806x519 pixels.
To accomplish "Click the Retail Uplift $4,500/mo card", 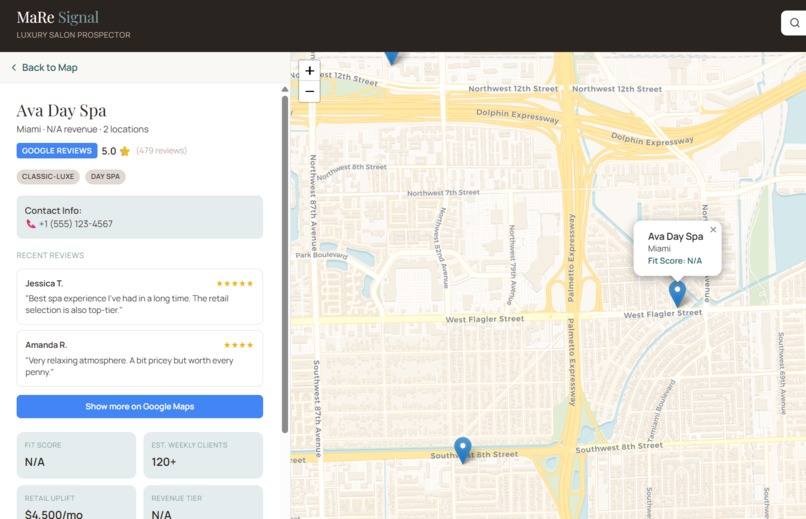I will (x=76, y=503).
